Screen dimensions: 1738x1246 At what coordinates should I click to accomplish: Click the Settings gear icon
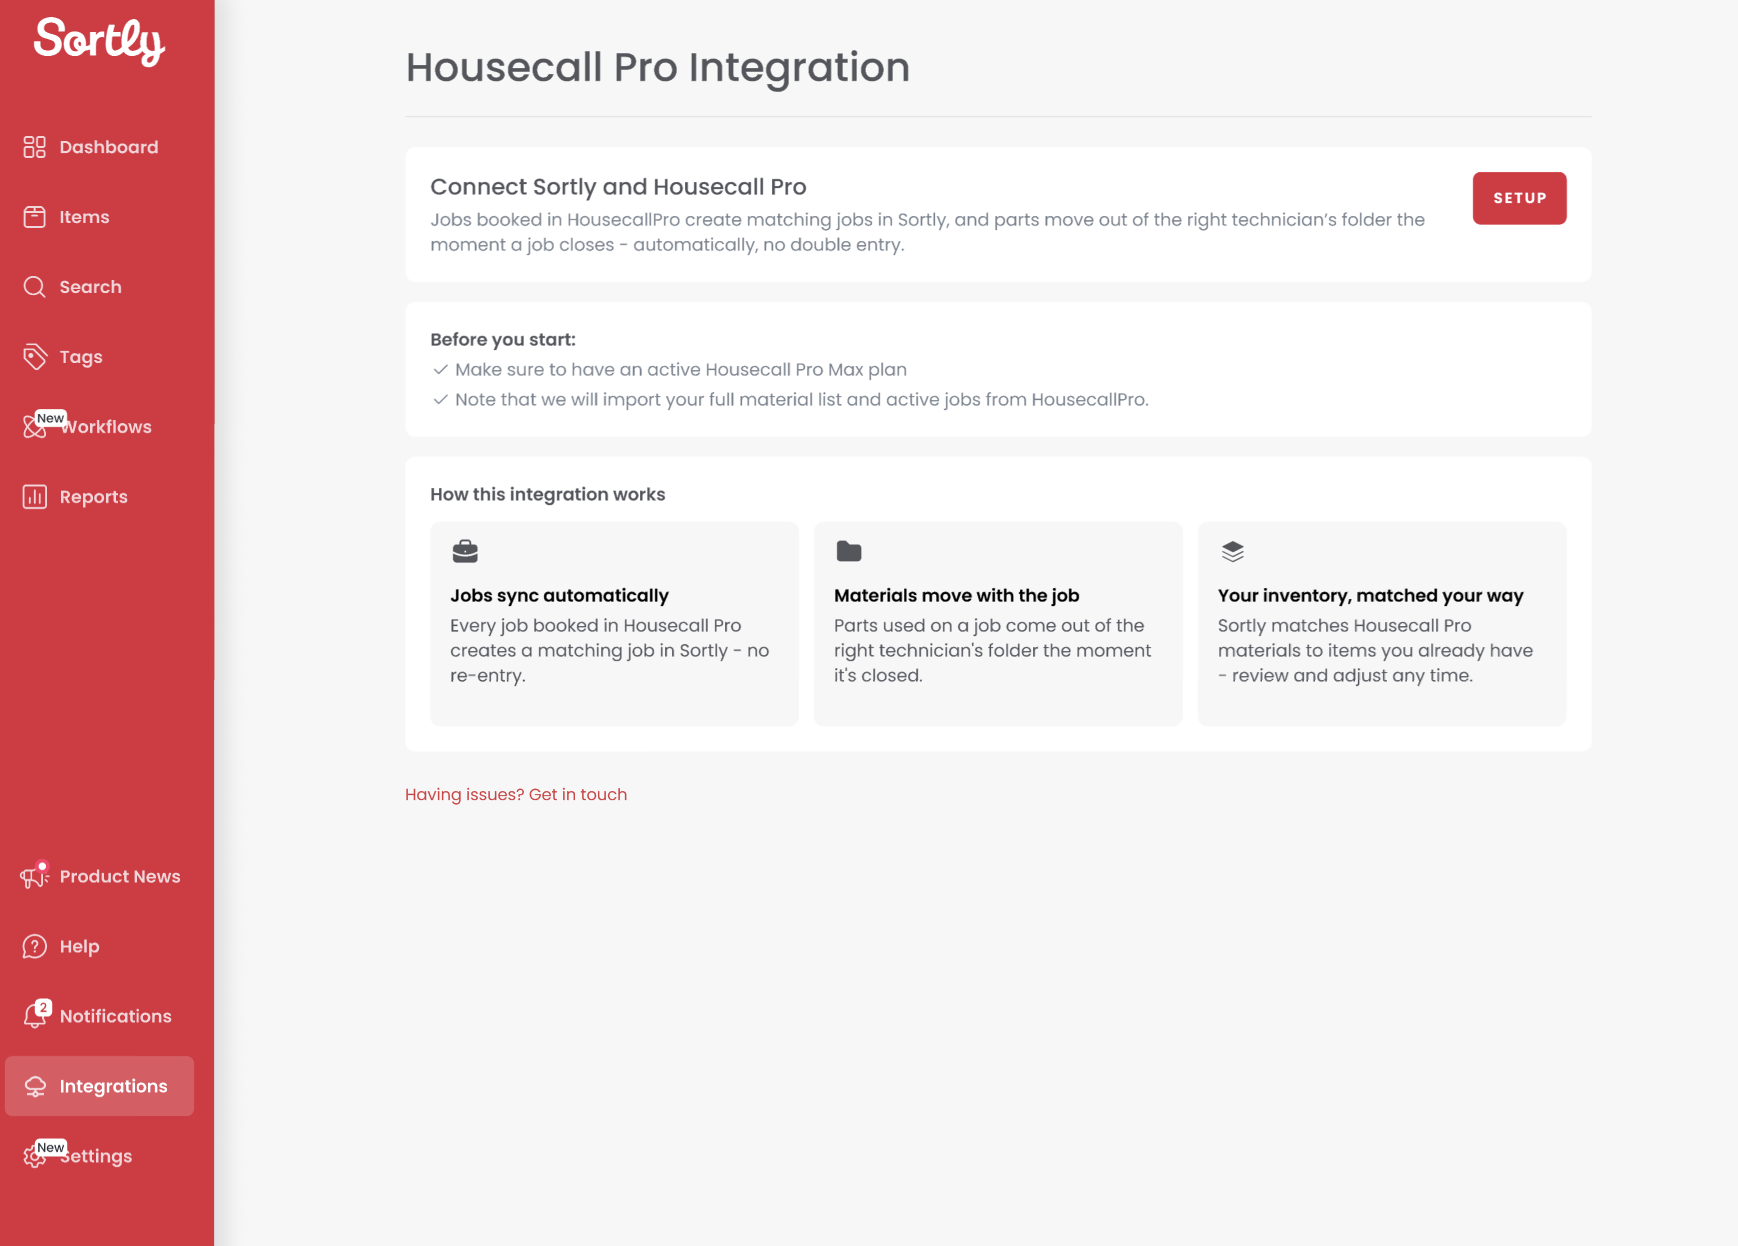35,1157
